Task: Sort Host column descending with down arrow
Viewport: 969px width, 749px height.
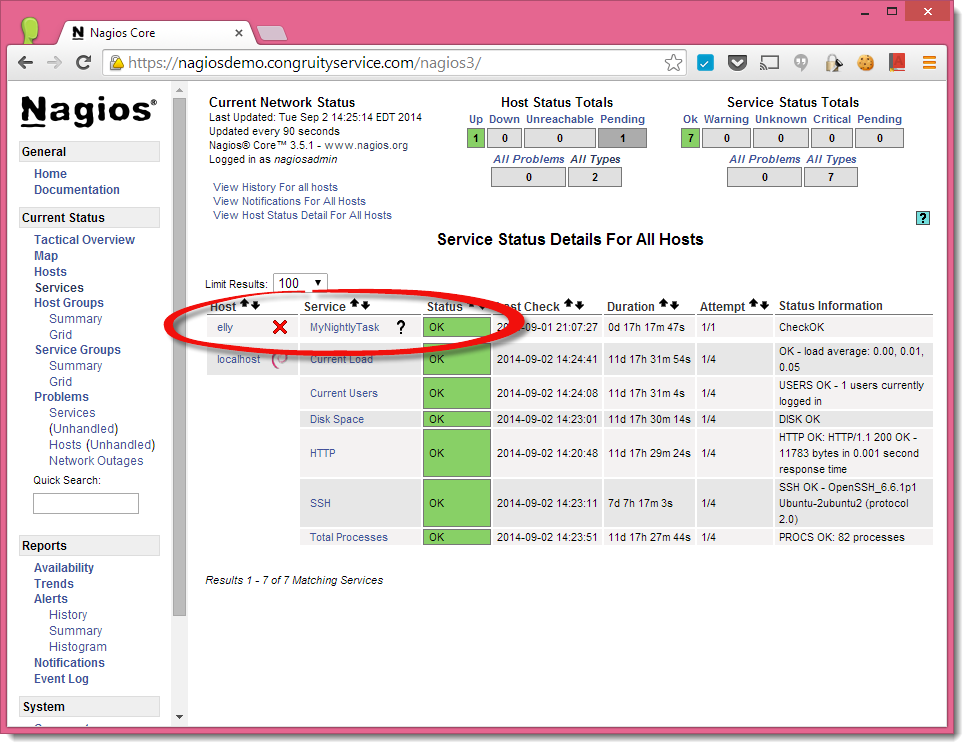Action: pyautogui.click(x=255, y=305)
